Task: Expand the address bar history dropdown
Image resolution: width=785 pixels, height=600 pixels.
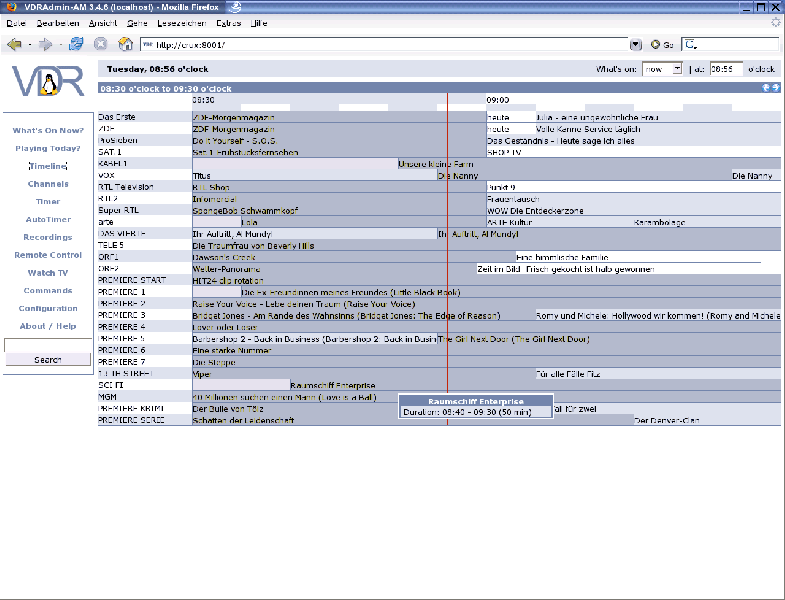Action: pyautogui.click(x=636, y=44)
